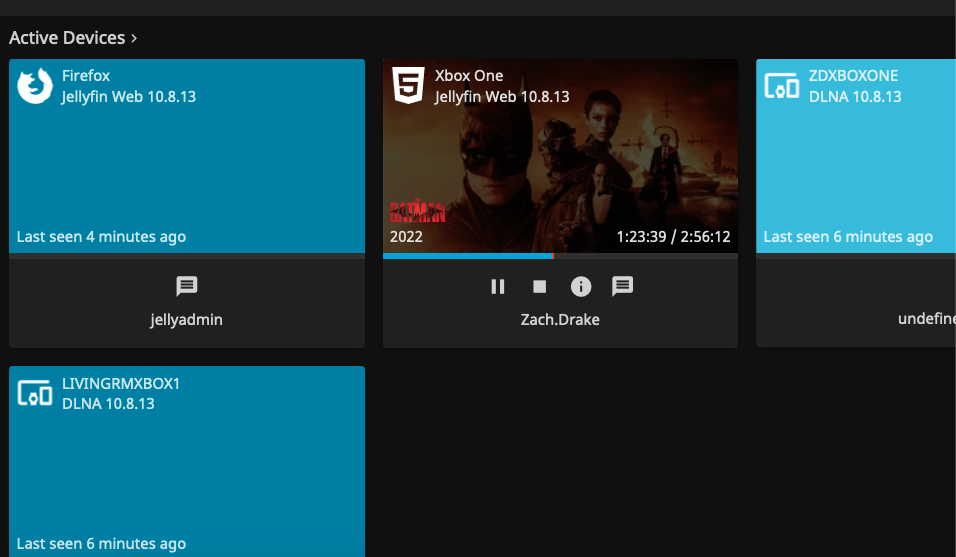The width and height of the screenshot is (956, 557).
Task: Click the Zach.Drake username
Action: [x=560, y=320]
